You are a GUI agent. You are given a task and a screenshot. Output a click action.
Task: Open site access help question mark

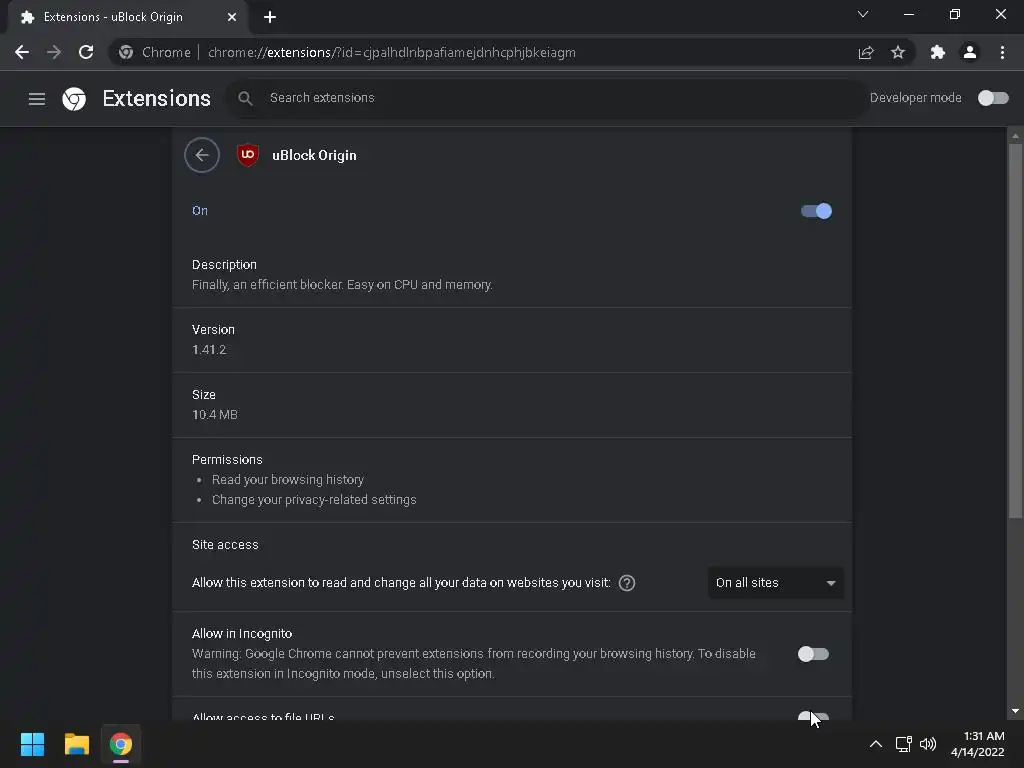[626, 583]
